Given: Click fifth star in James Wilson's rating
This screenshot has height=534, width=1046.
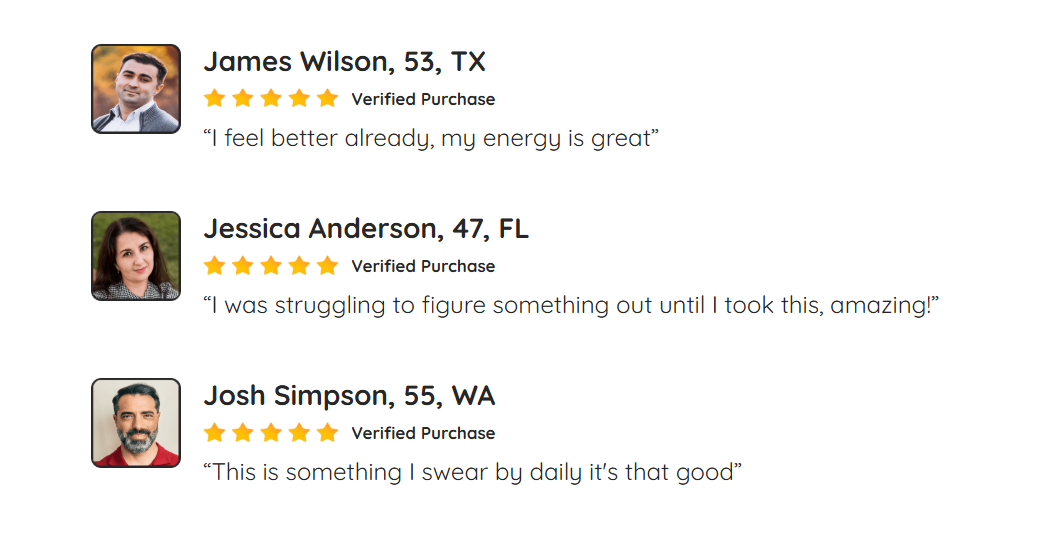Looking at the screenshot, I should tap(328, 98).
